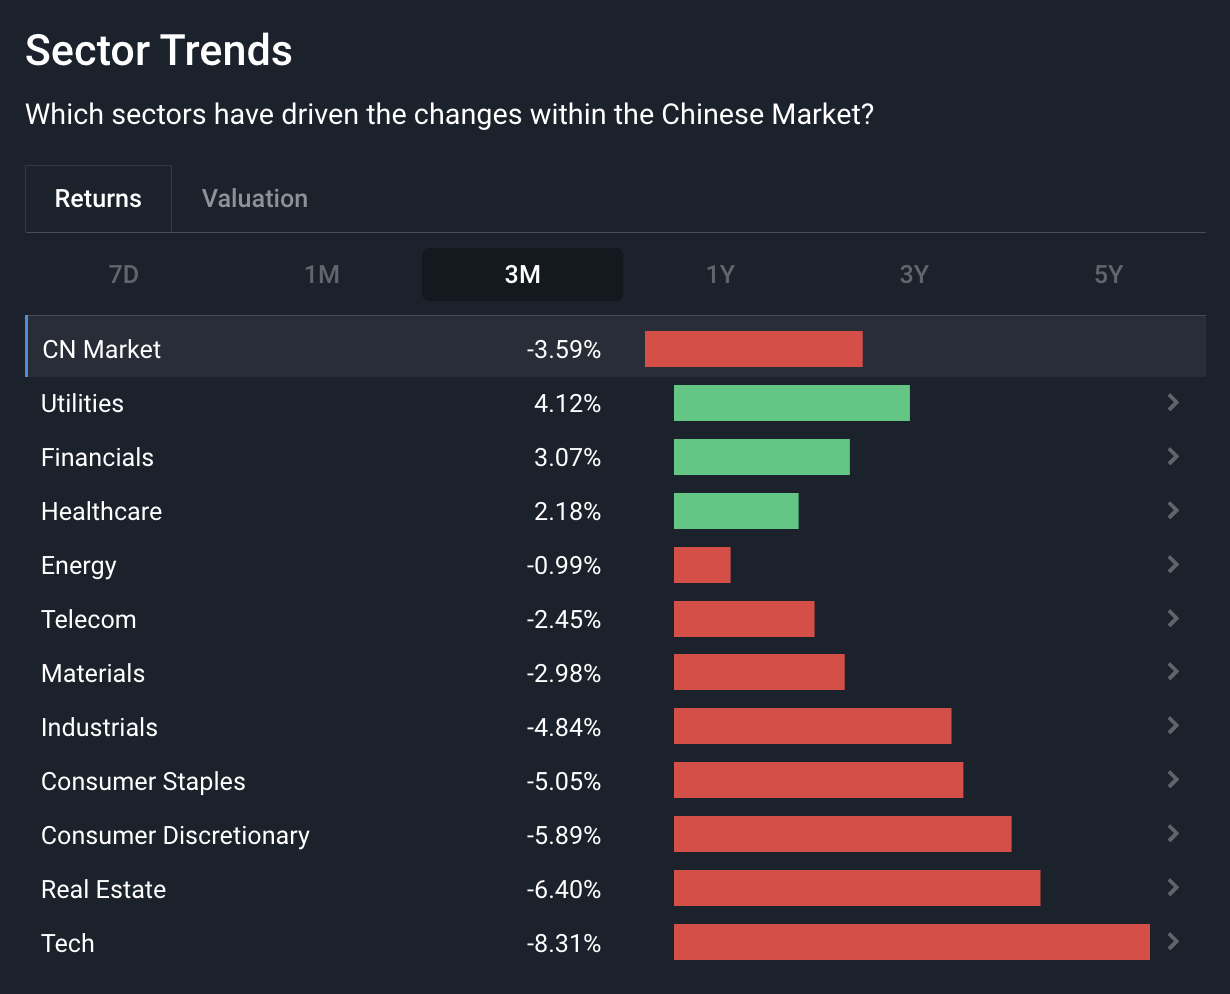Screen dimensions: 1230x994
Task: Switch to the Valuation tab
Action: tap(255, 199)
